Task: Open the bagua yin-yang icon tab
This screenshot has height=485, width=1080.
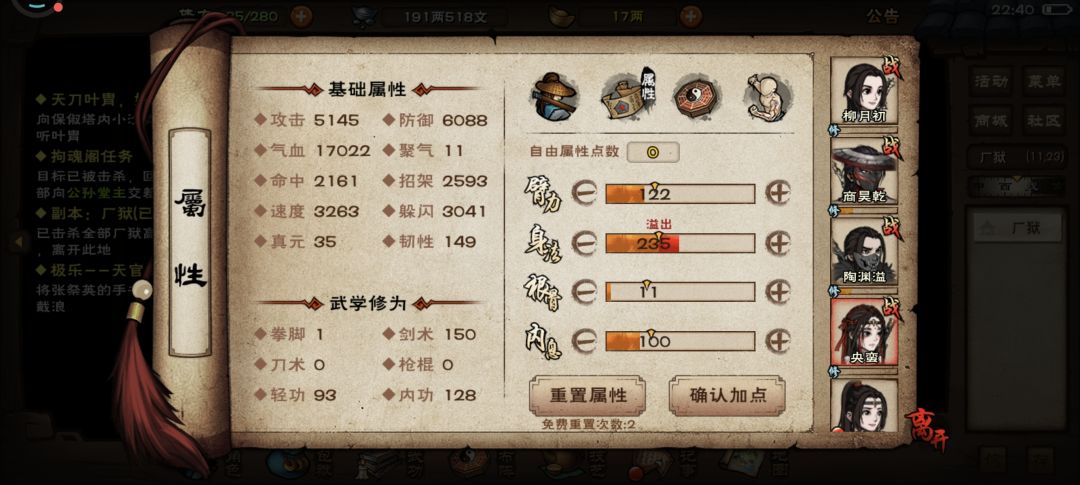Action: coord(697,96)
